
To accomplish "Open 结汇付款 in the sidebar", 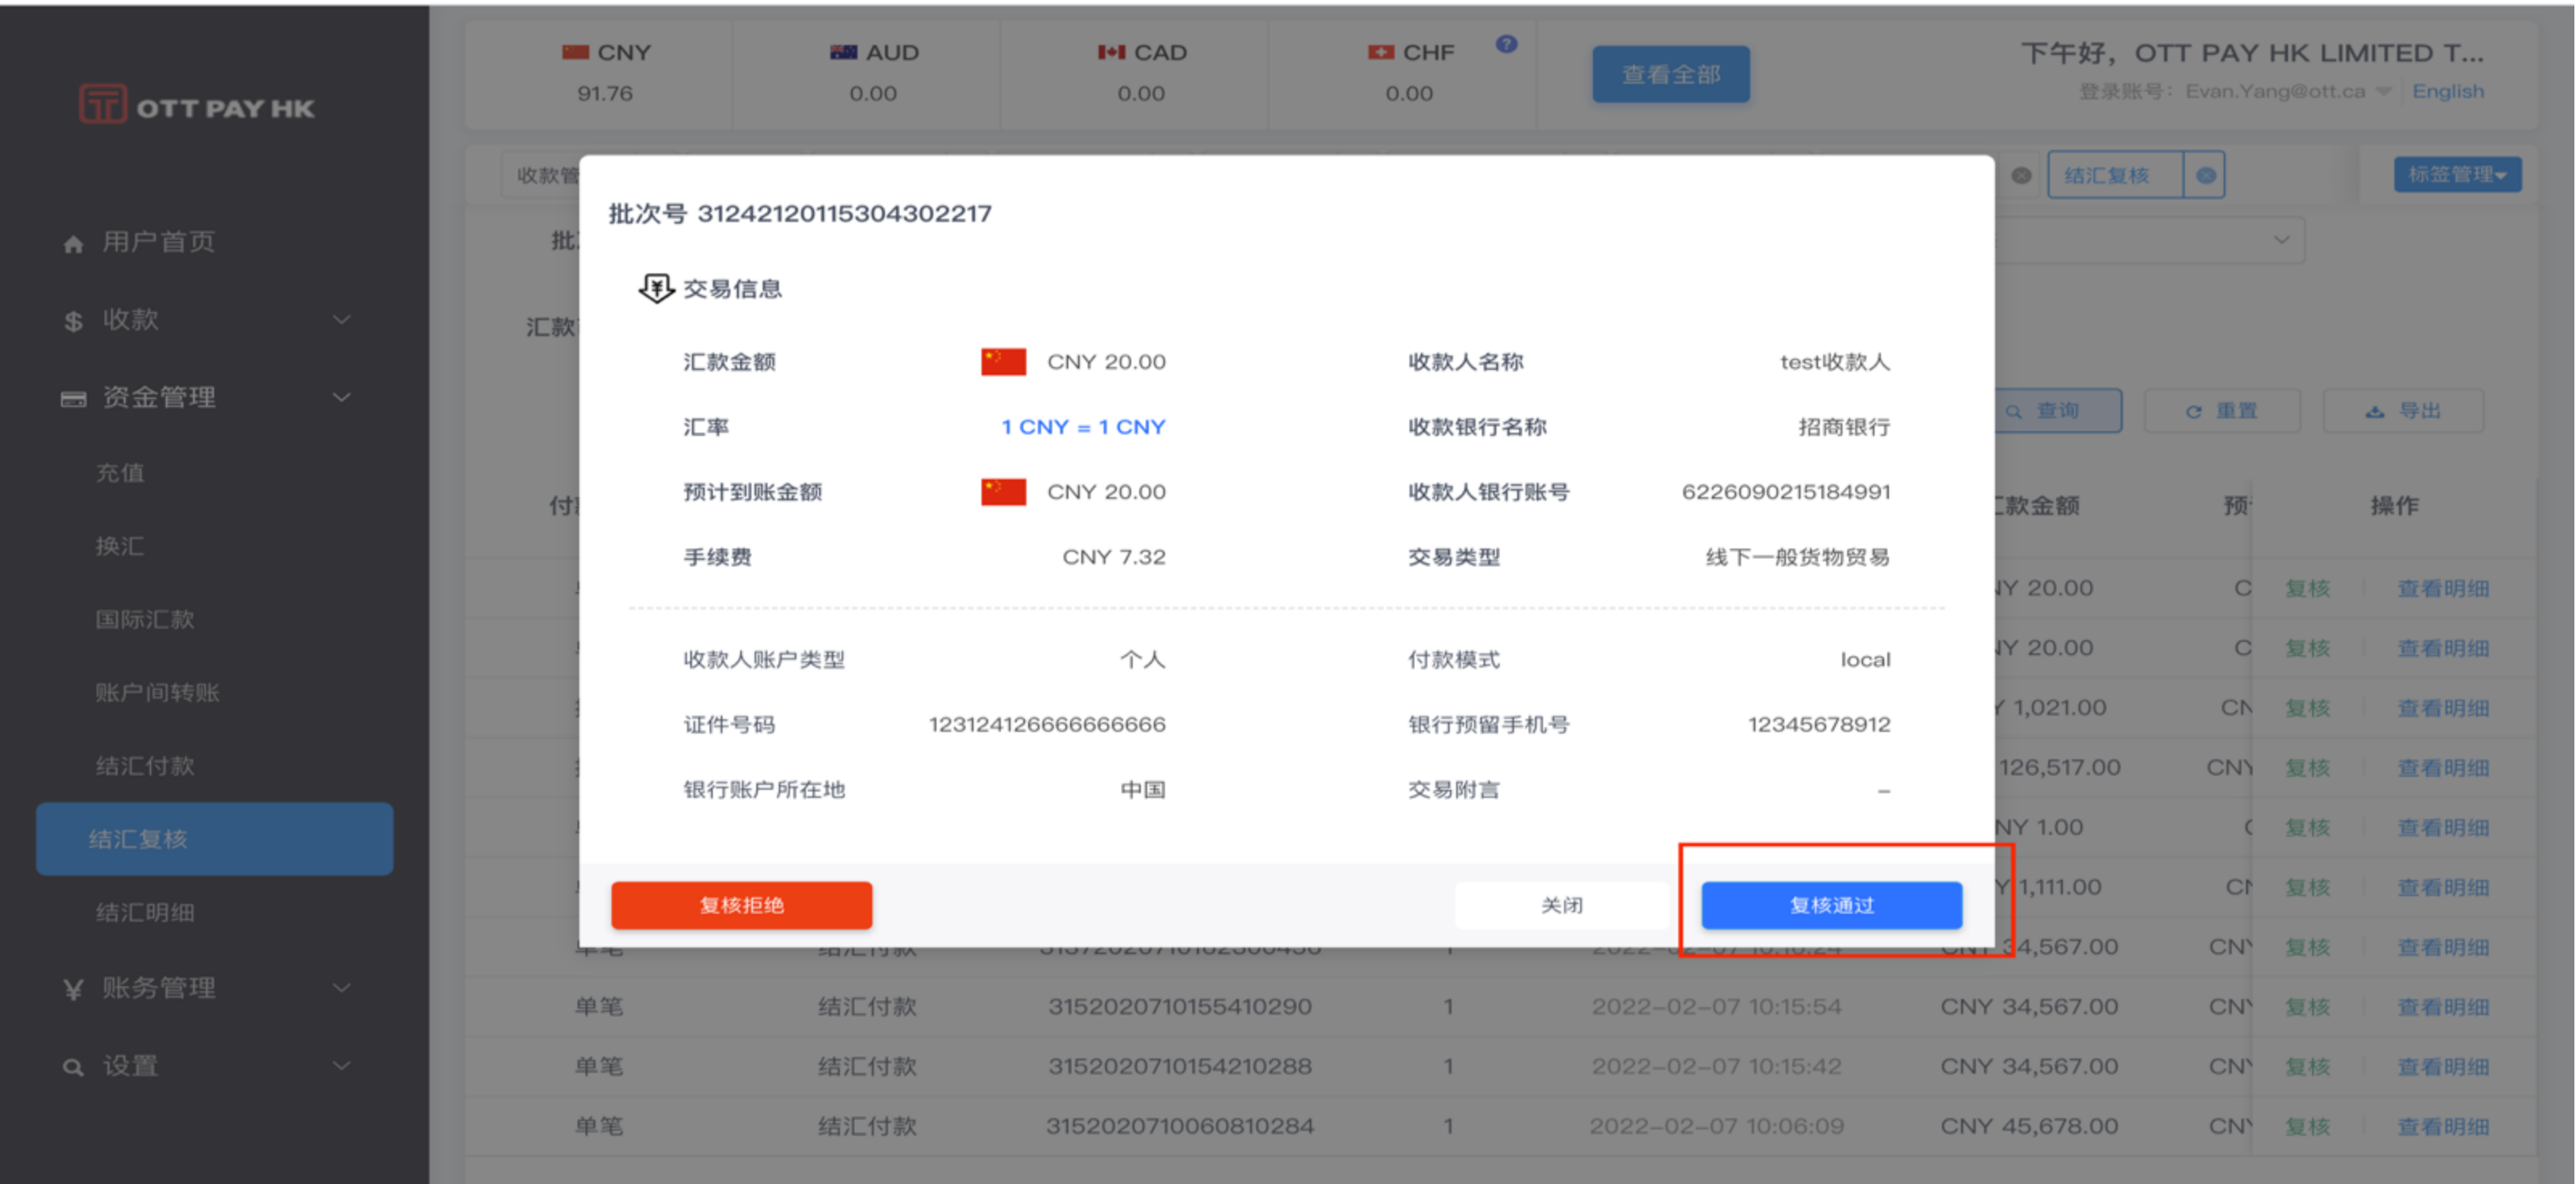I will 145,766.
